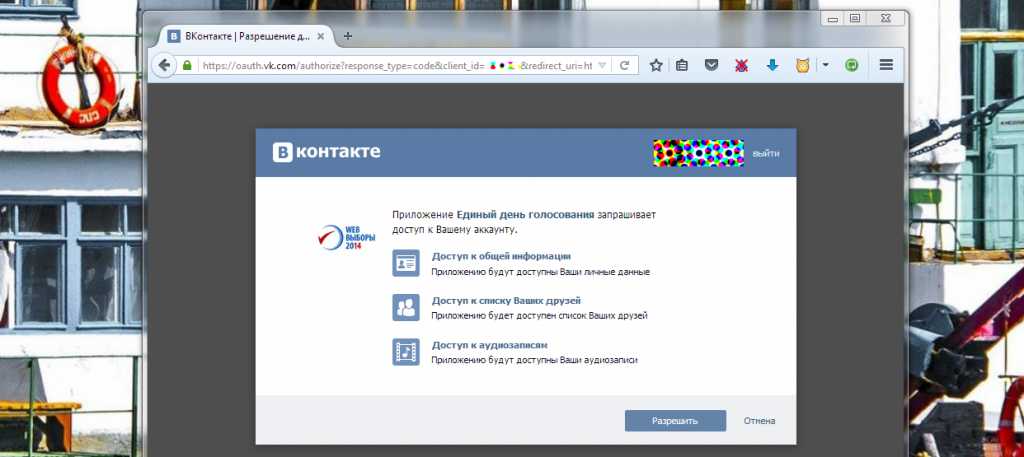
Task: Click text Приложению будут доступны Ваши личные данные
Action: 541,272
